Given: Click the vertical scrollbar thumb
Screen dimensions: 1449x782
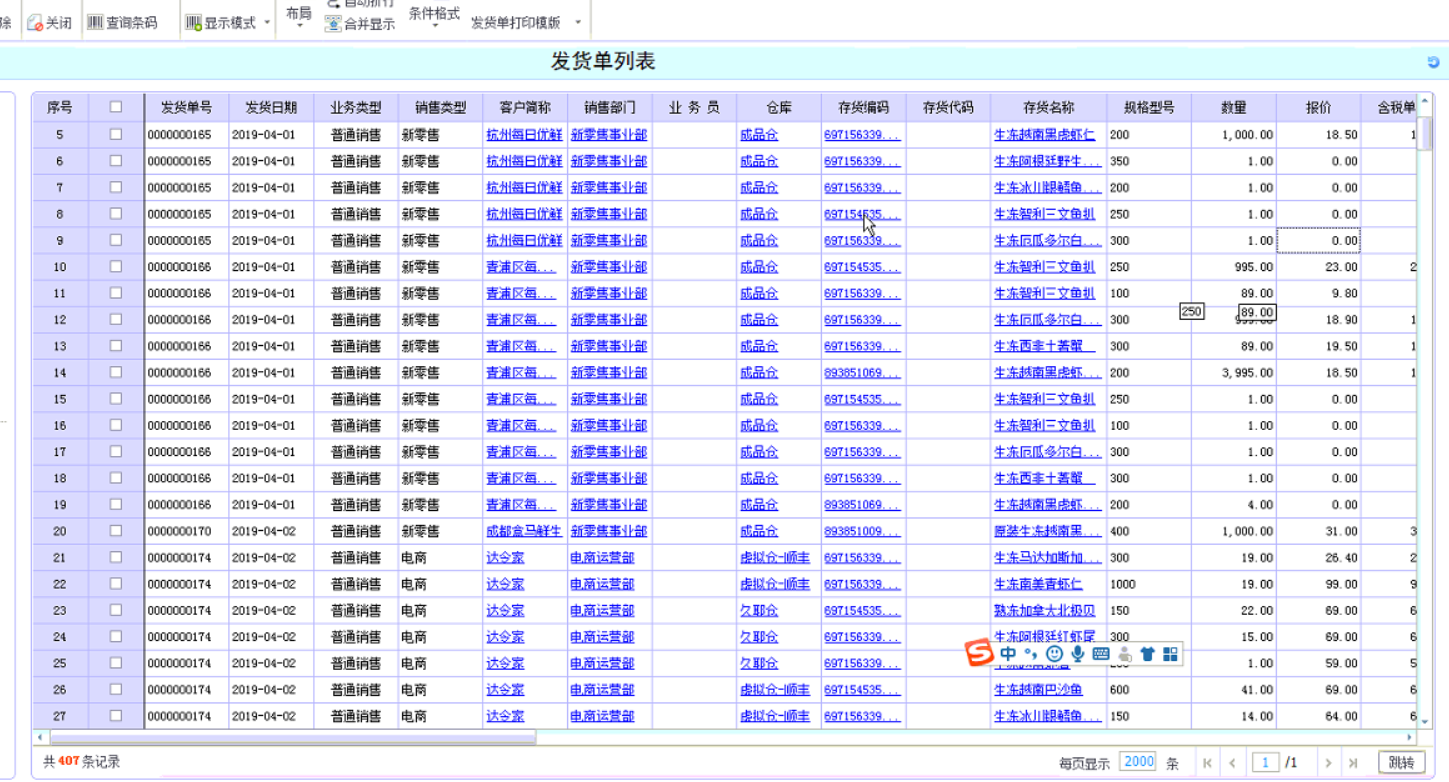Looking at the screenshot, I should [x=1426, y=132].
